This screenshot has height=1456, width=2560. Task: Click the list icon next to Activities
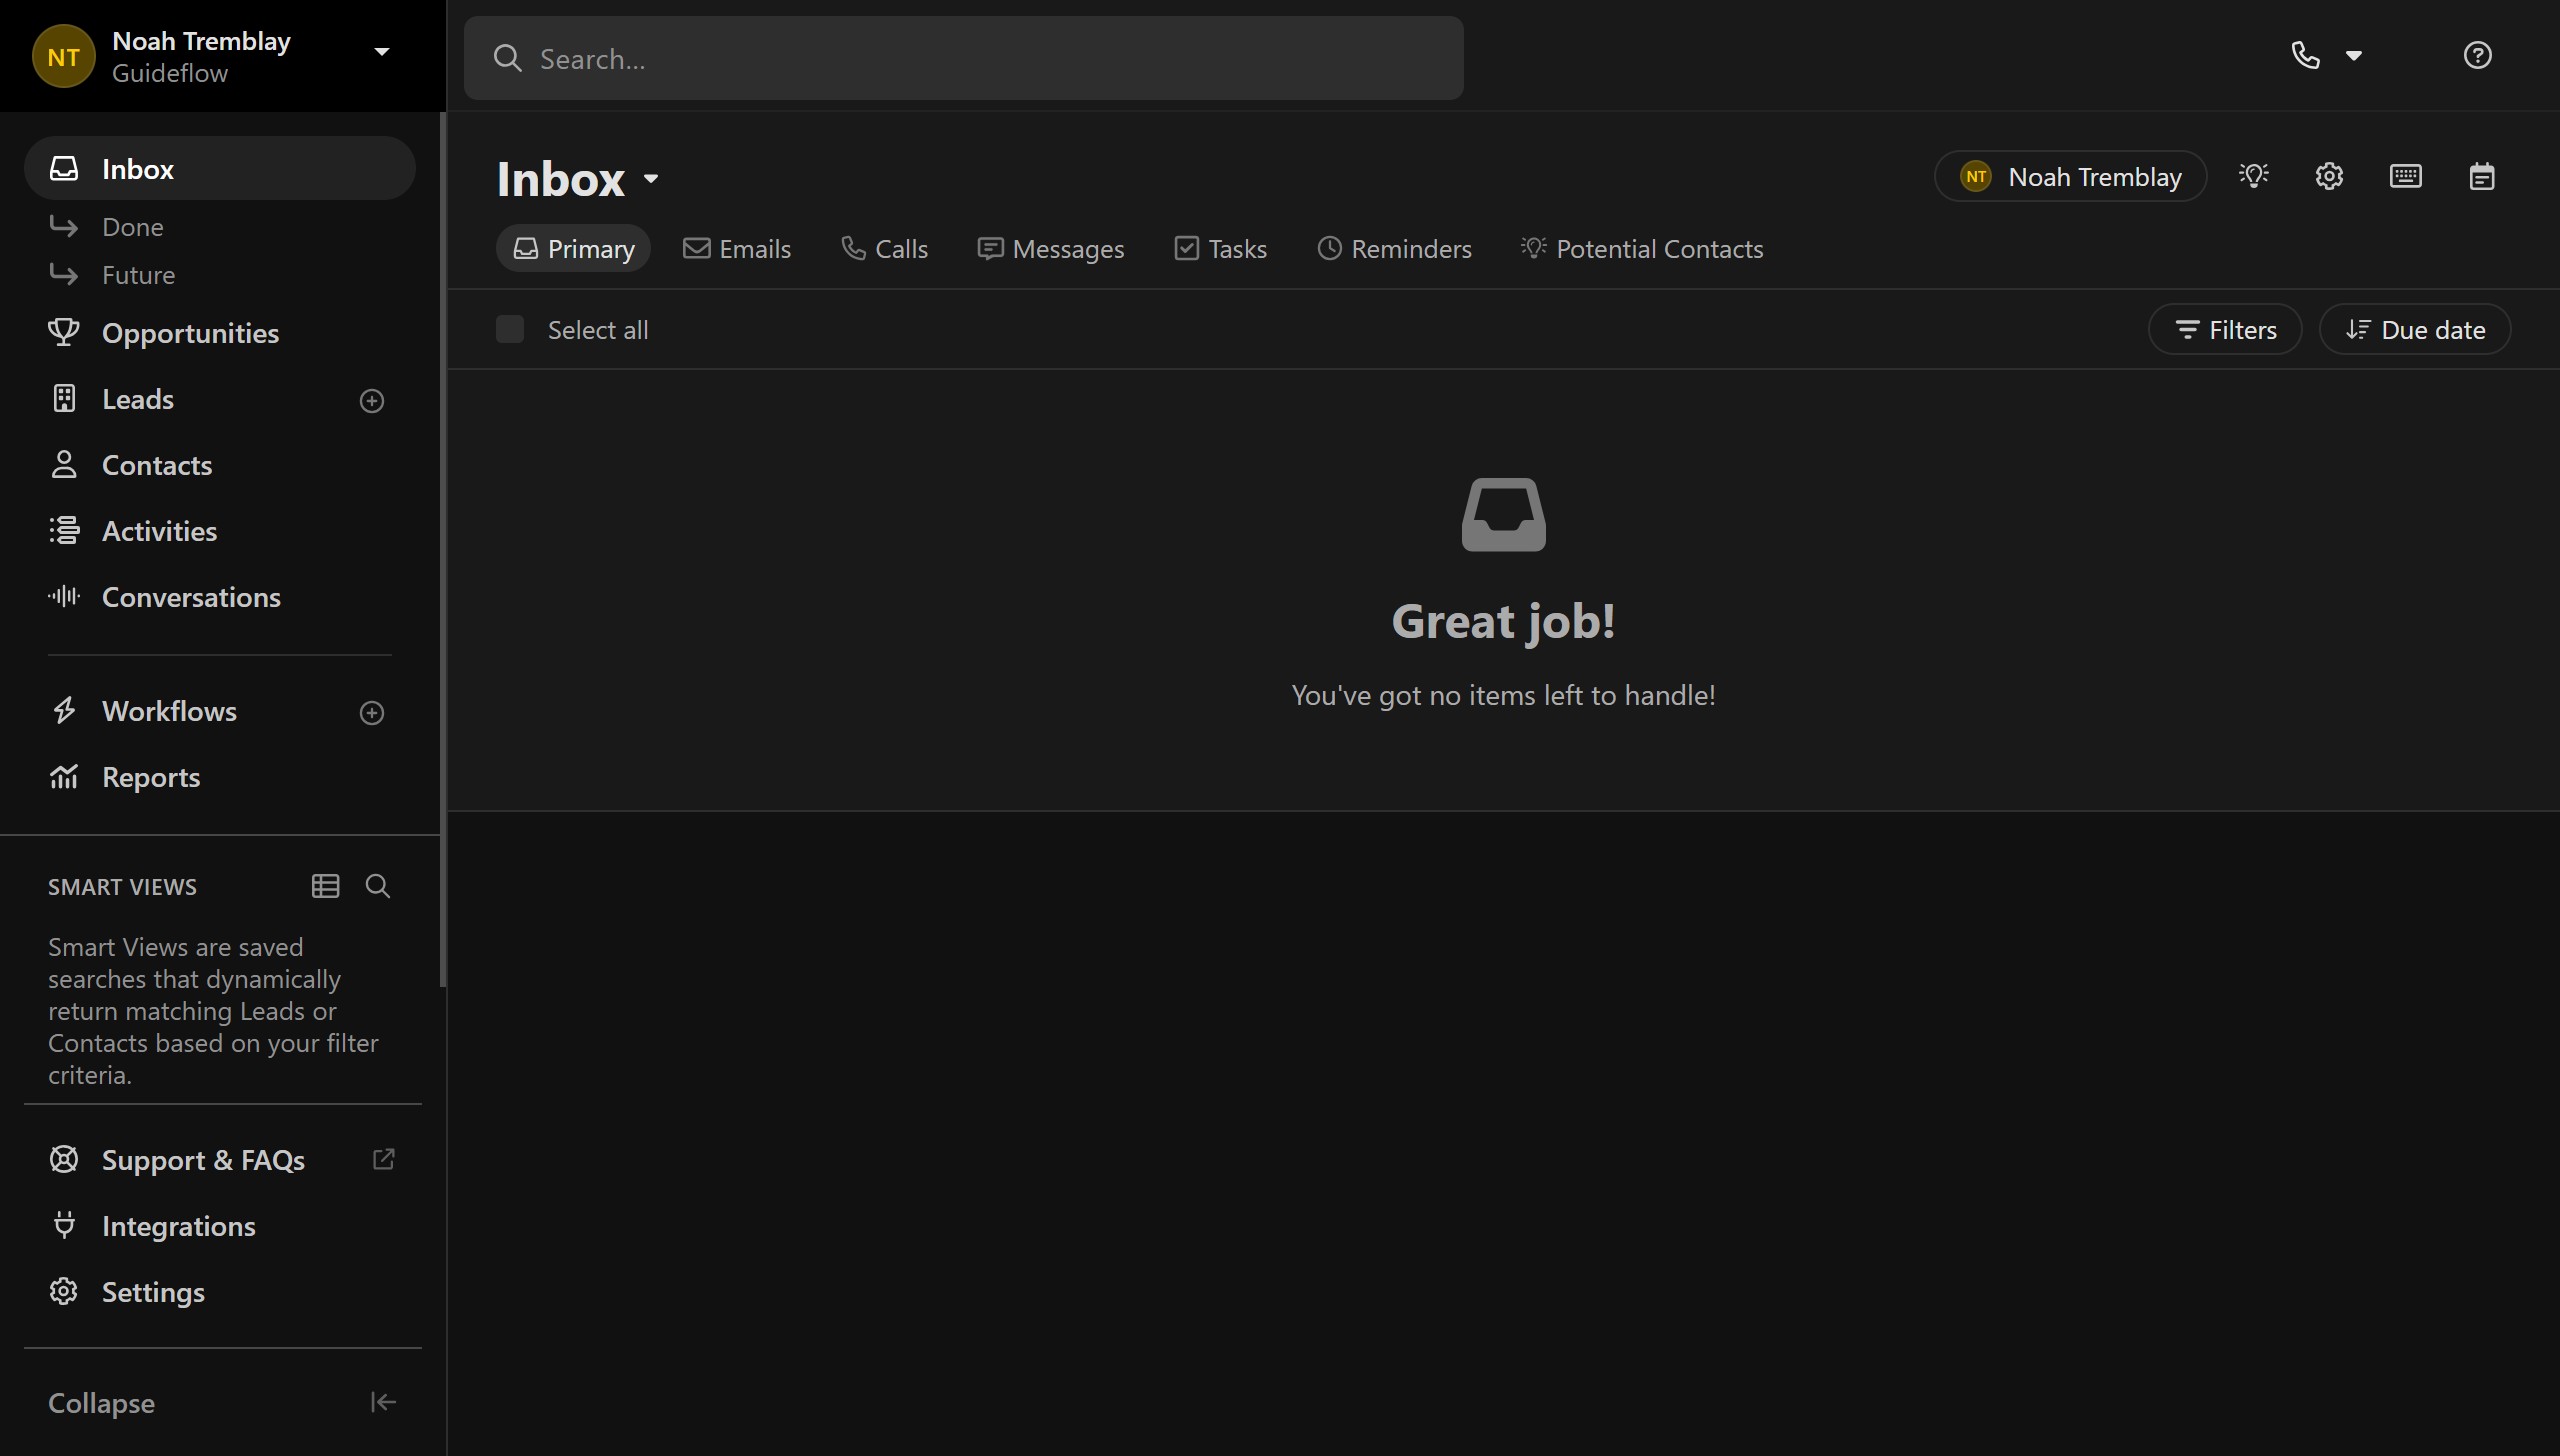64,530
